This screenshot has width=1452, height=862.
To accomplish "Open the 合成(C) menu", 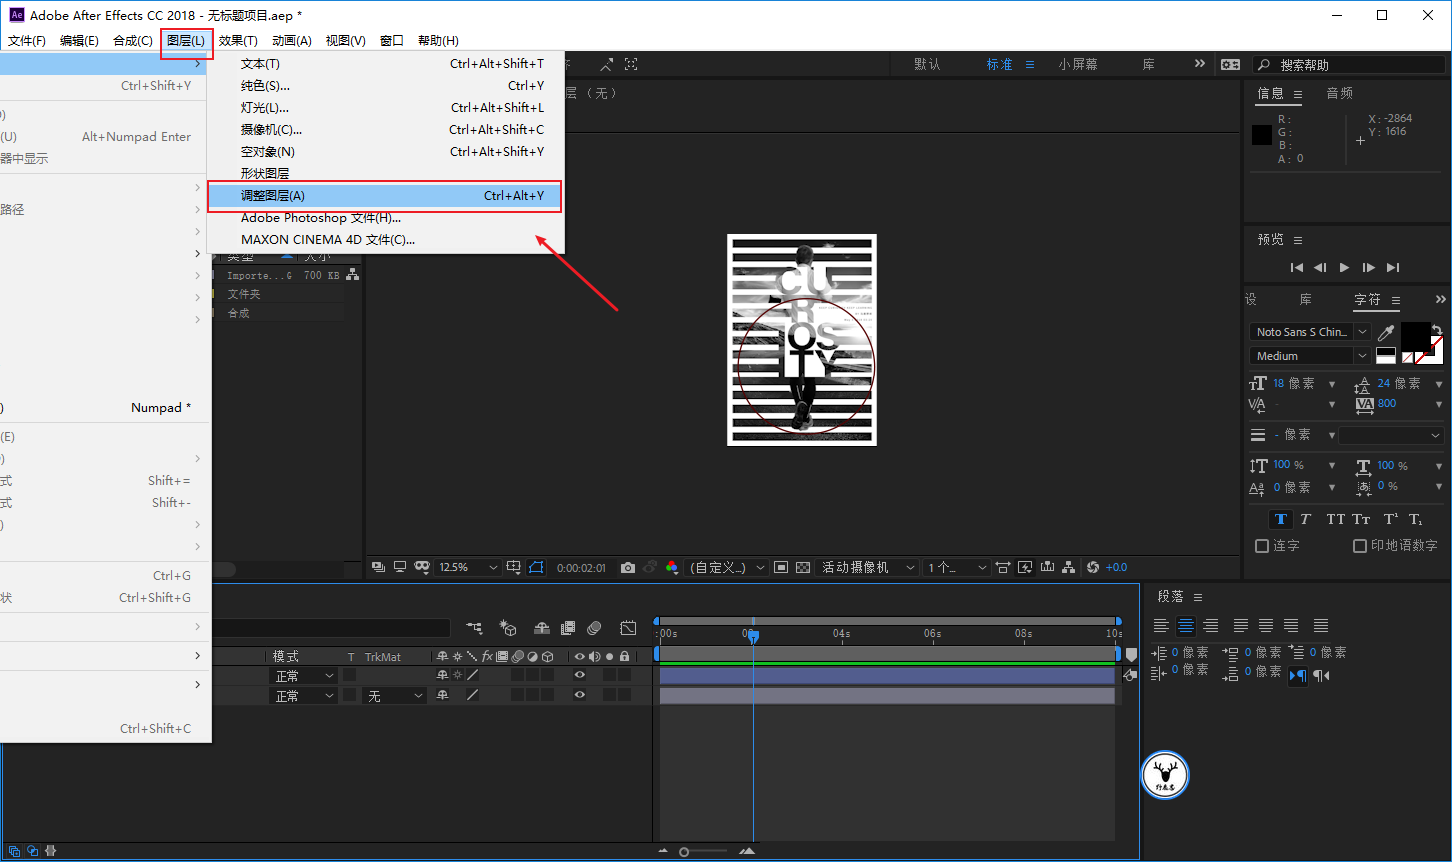I will 133,41.
